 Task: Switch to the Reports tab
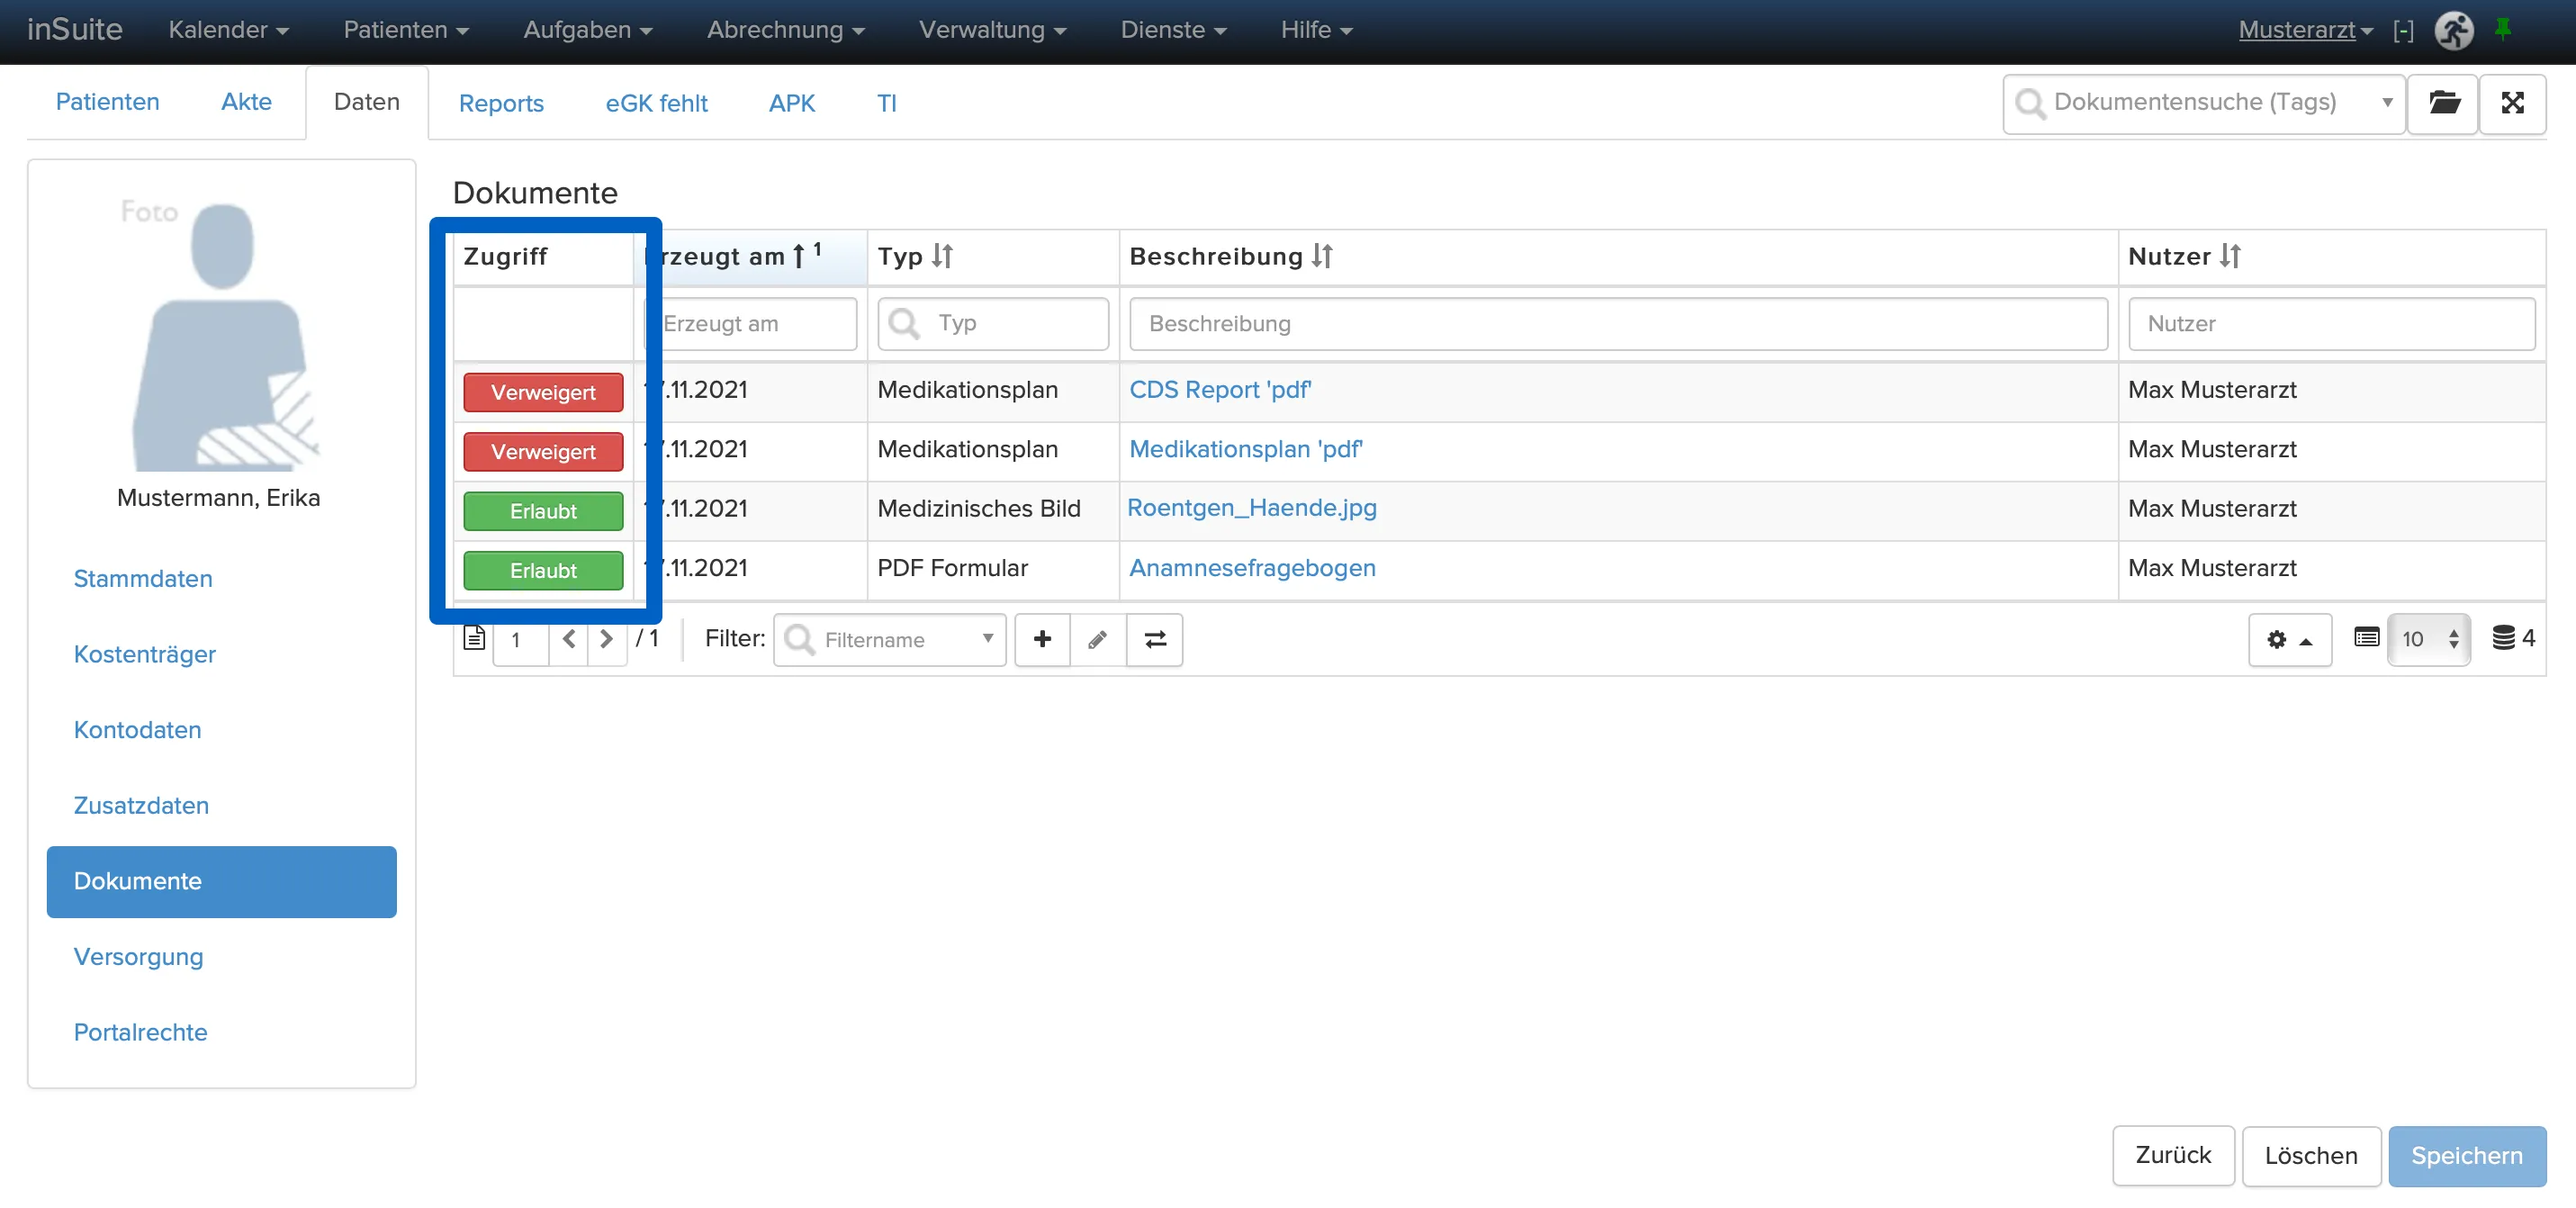click(x=501, y=103)
